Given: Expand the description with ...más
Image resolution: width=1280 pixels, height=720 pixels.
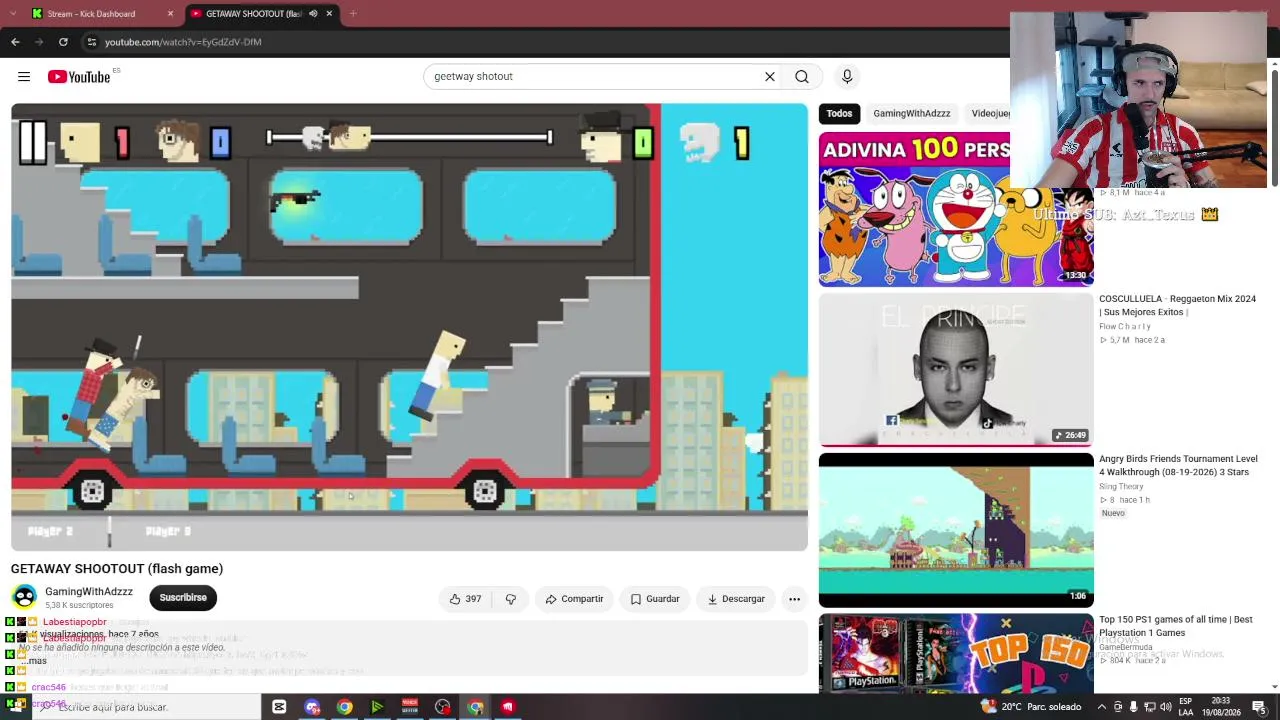Looking at the screenshot, I should [33, 661].
